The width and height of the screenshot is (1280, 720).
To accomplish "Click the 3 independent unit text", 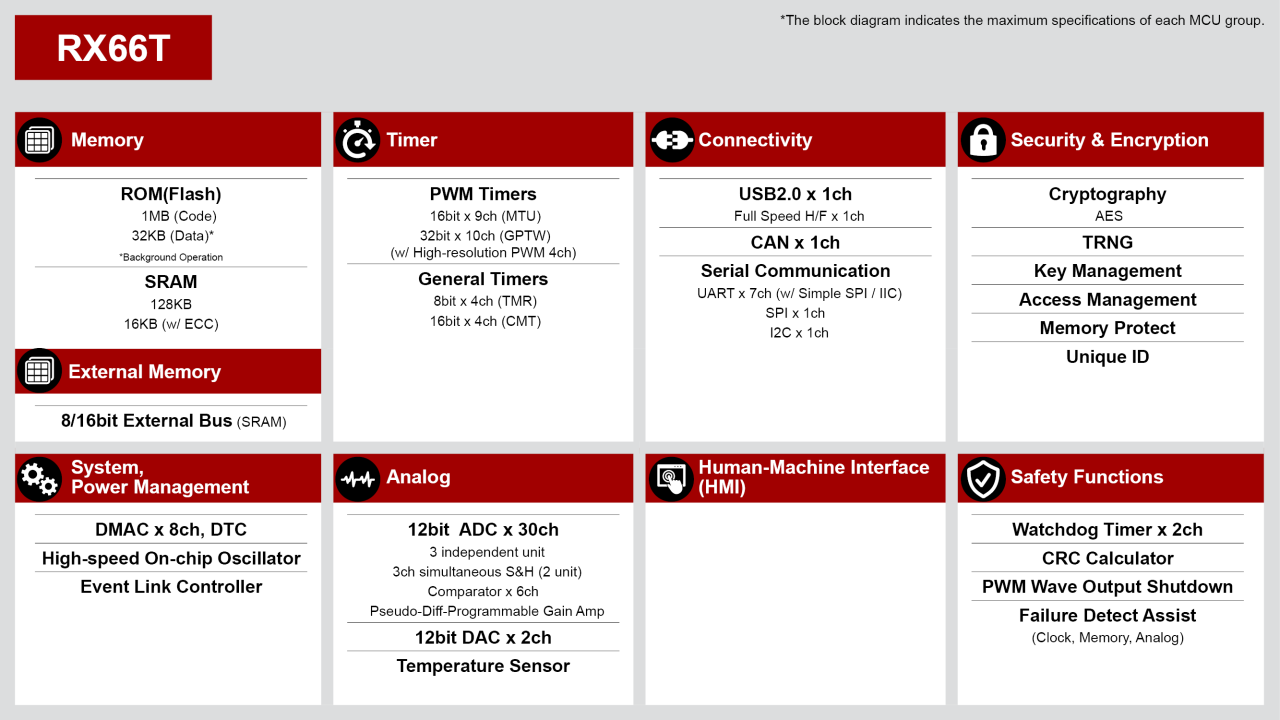I will click(x=487, y=552).
